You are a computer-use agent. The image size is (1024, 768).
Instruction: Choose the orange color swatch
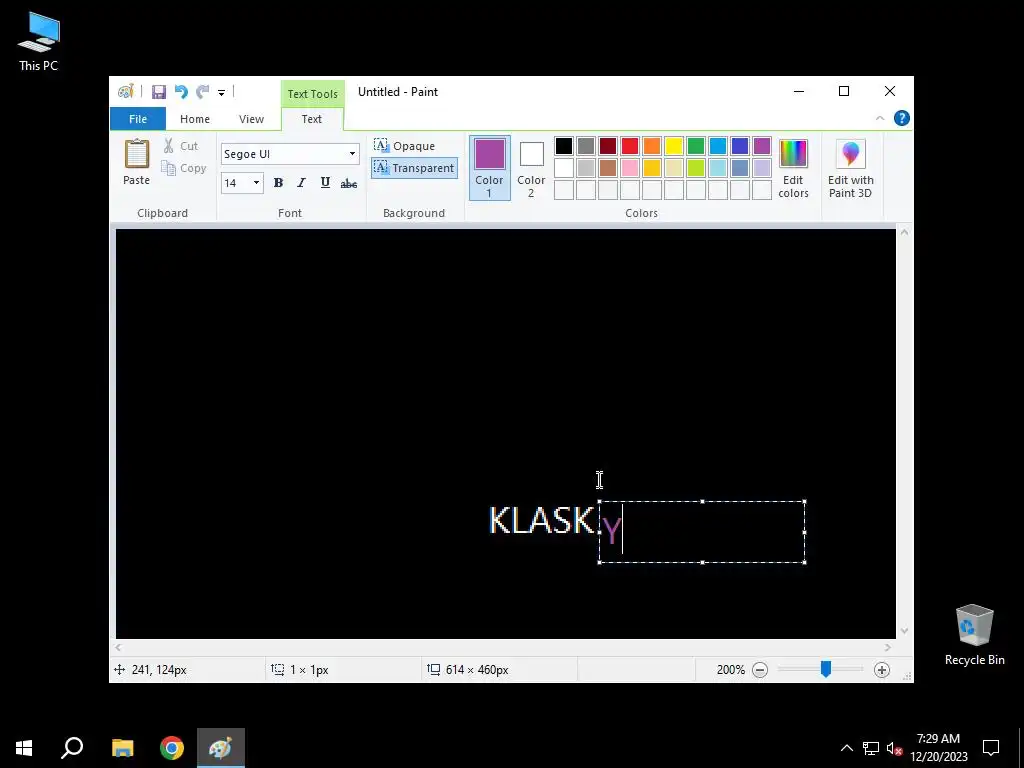[652, 146]
